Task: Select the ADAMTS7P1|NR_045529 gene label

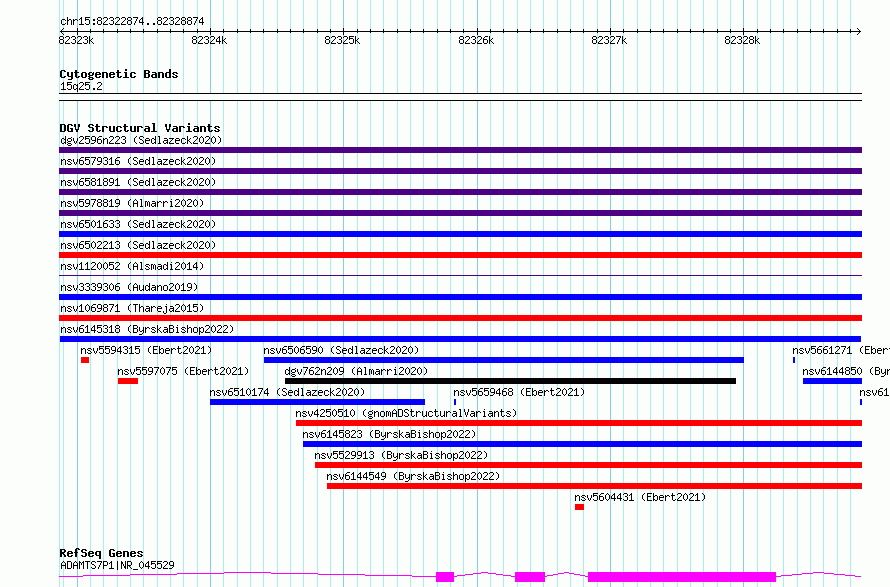Action: pos(117,565)
